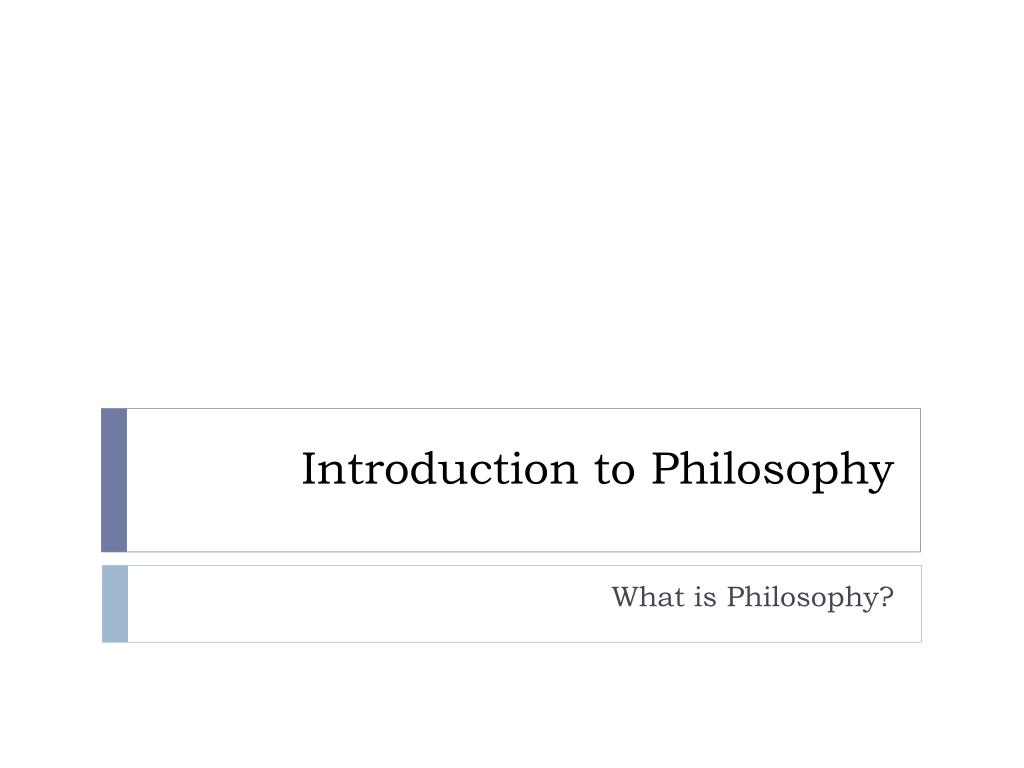
Task: Click the capital 'P' in title's 'Philosophy'
Action: pyautogui.click(x=666, y=468)
